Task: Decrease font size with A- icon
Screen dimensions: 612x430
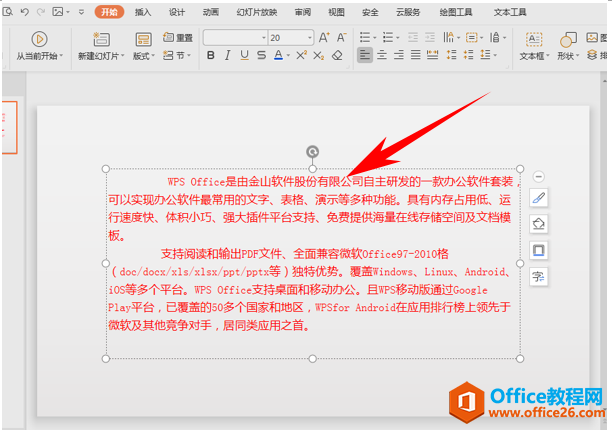Action: tap(341, 37)
